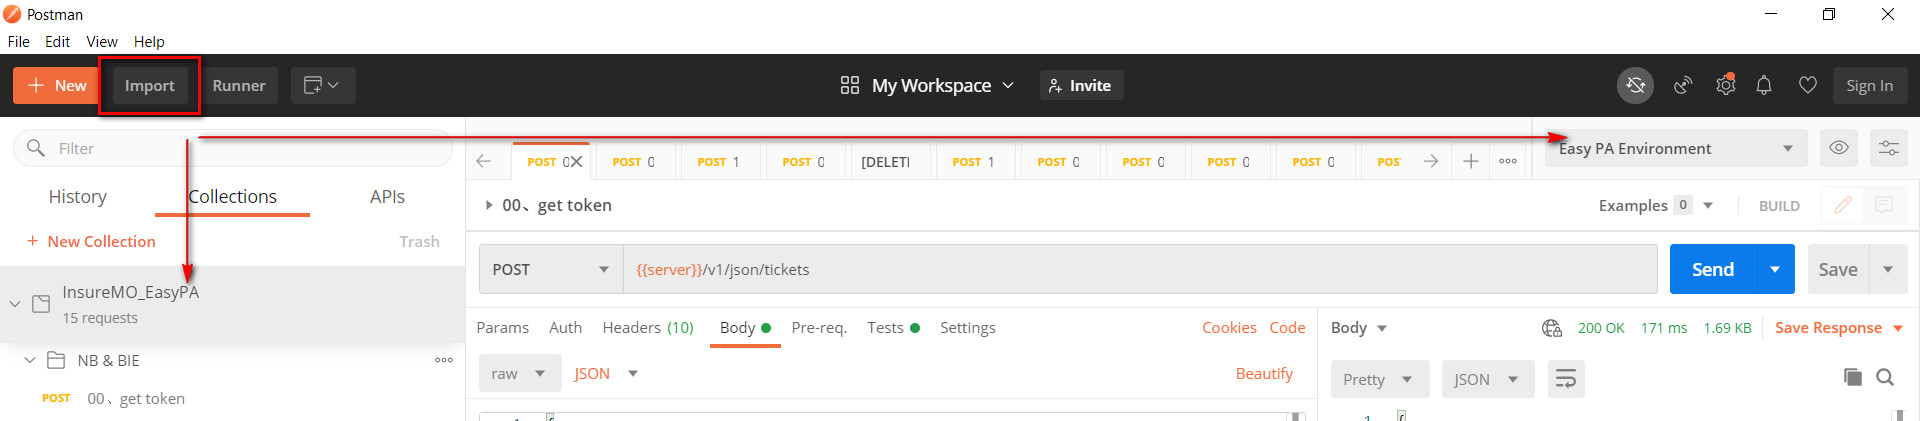The height and width of the screenshot is (421, 1920).
Task: Collapse the NB & BIE folder
Action: [x=30, y=360]
